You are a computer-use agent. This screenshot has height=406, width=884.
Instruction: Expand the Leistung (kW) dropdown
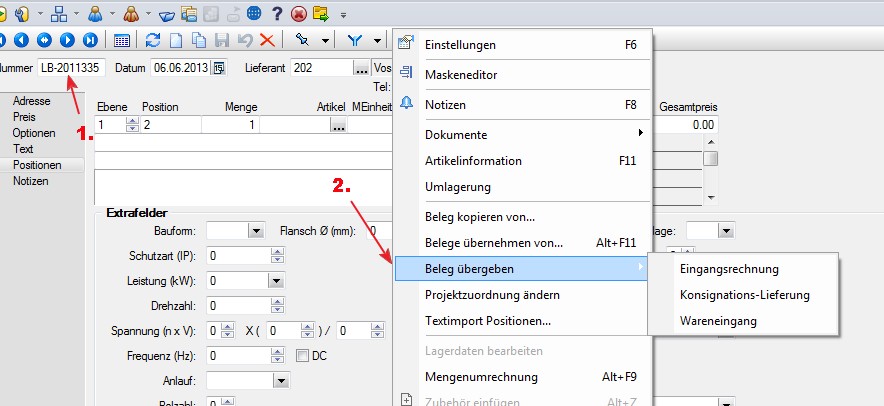point(263,281)
